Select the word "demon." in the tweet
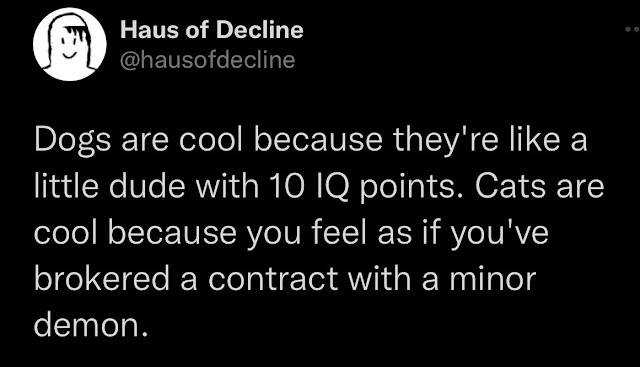The width and height of the screenshot is (640, 367). pos(91,326)
